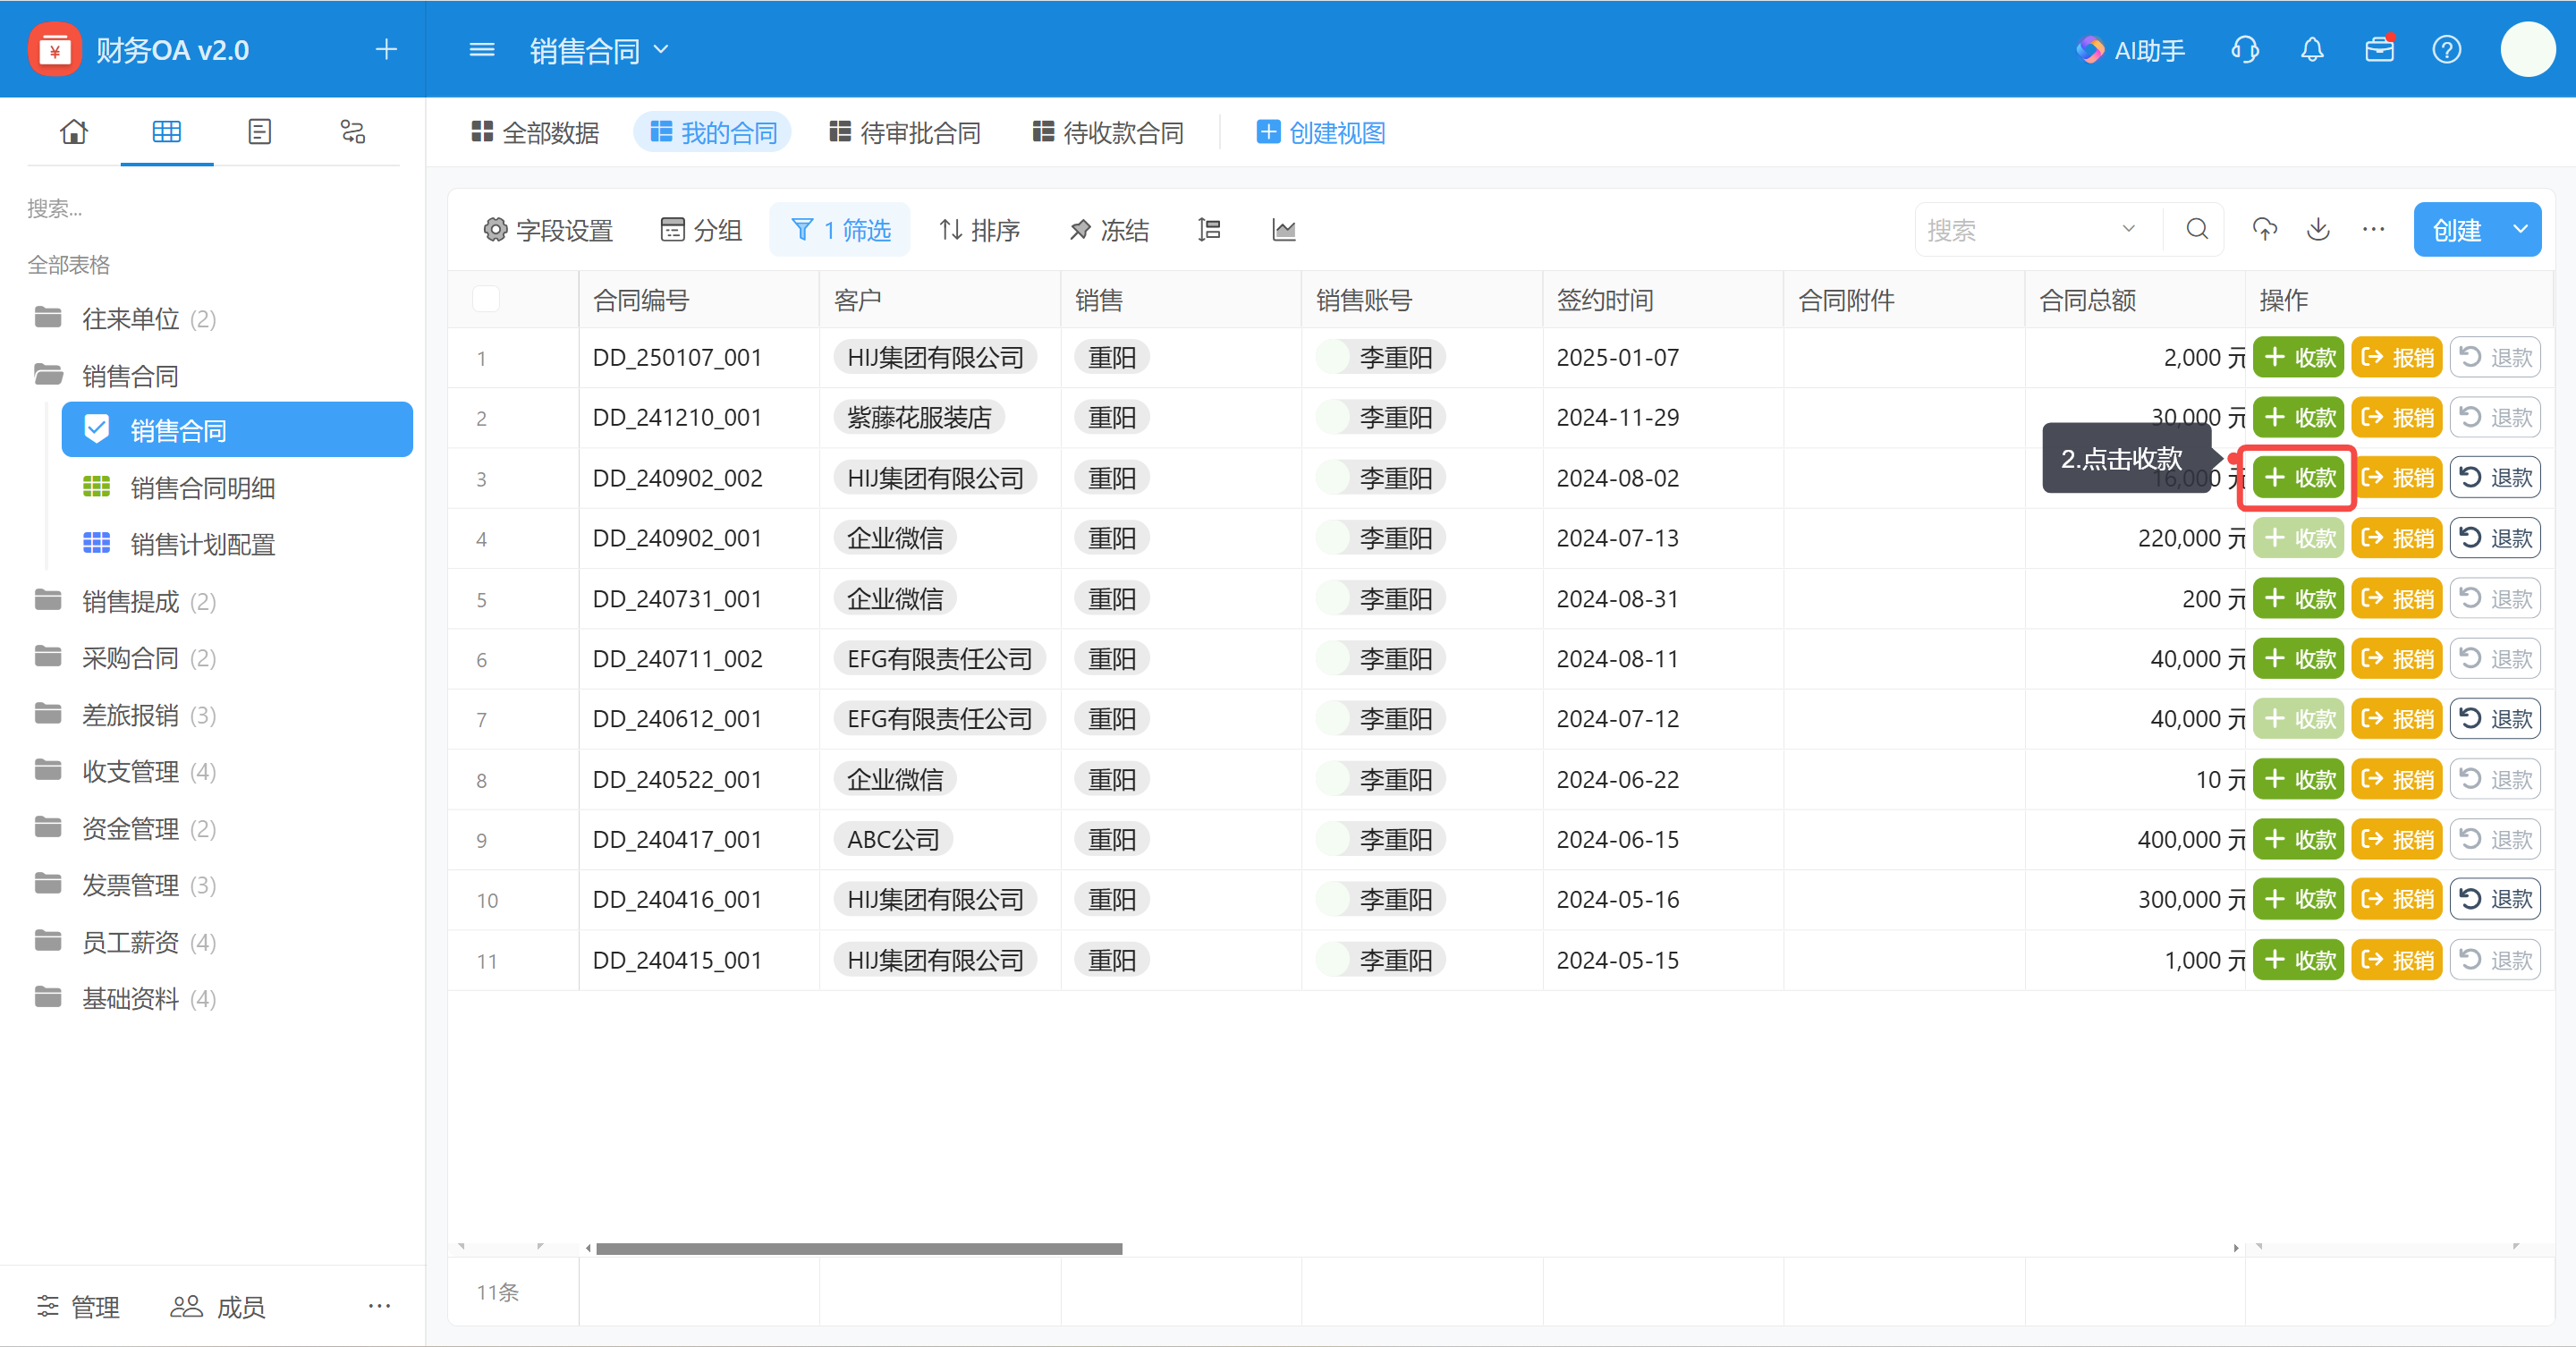Switch to 待审批合同 view tab
This screenshot has height=1347, width=2576.
click(x=905, y=132)
